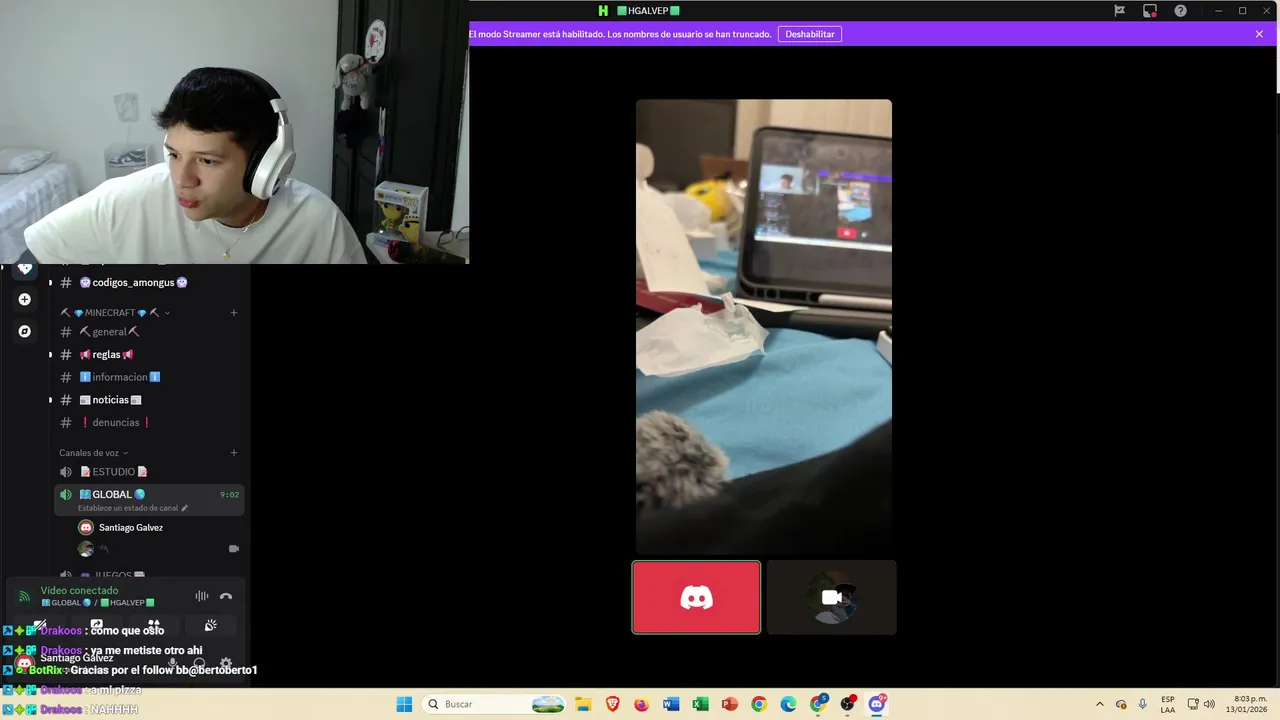Open Microsoft Word from the taskbar
The image size is (1280, 720).
(671, 704)
